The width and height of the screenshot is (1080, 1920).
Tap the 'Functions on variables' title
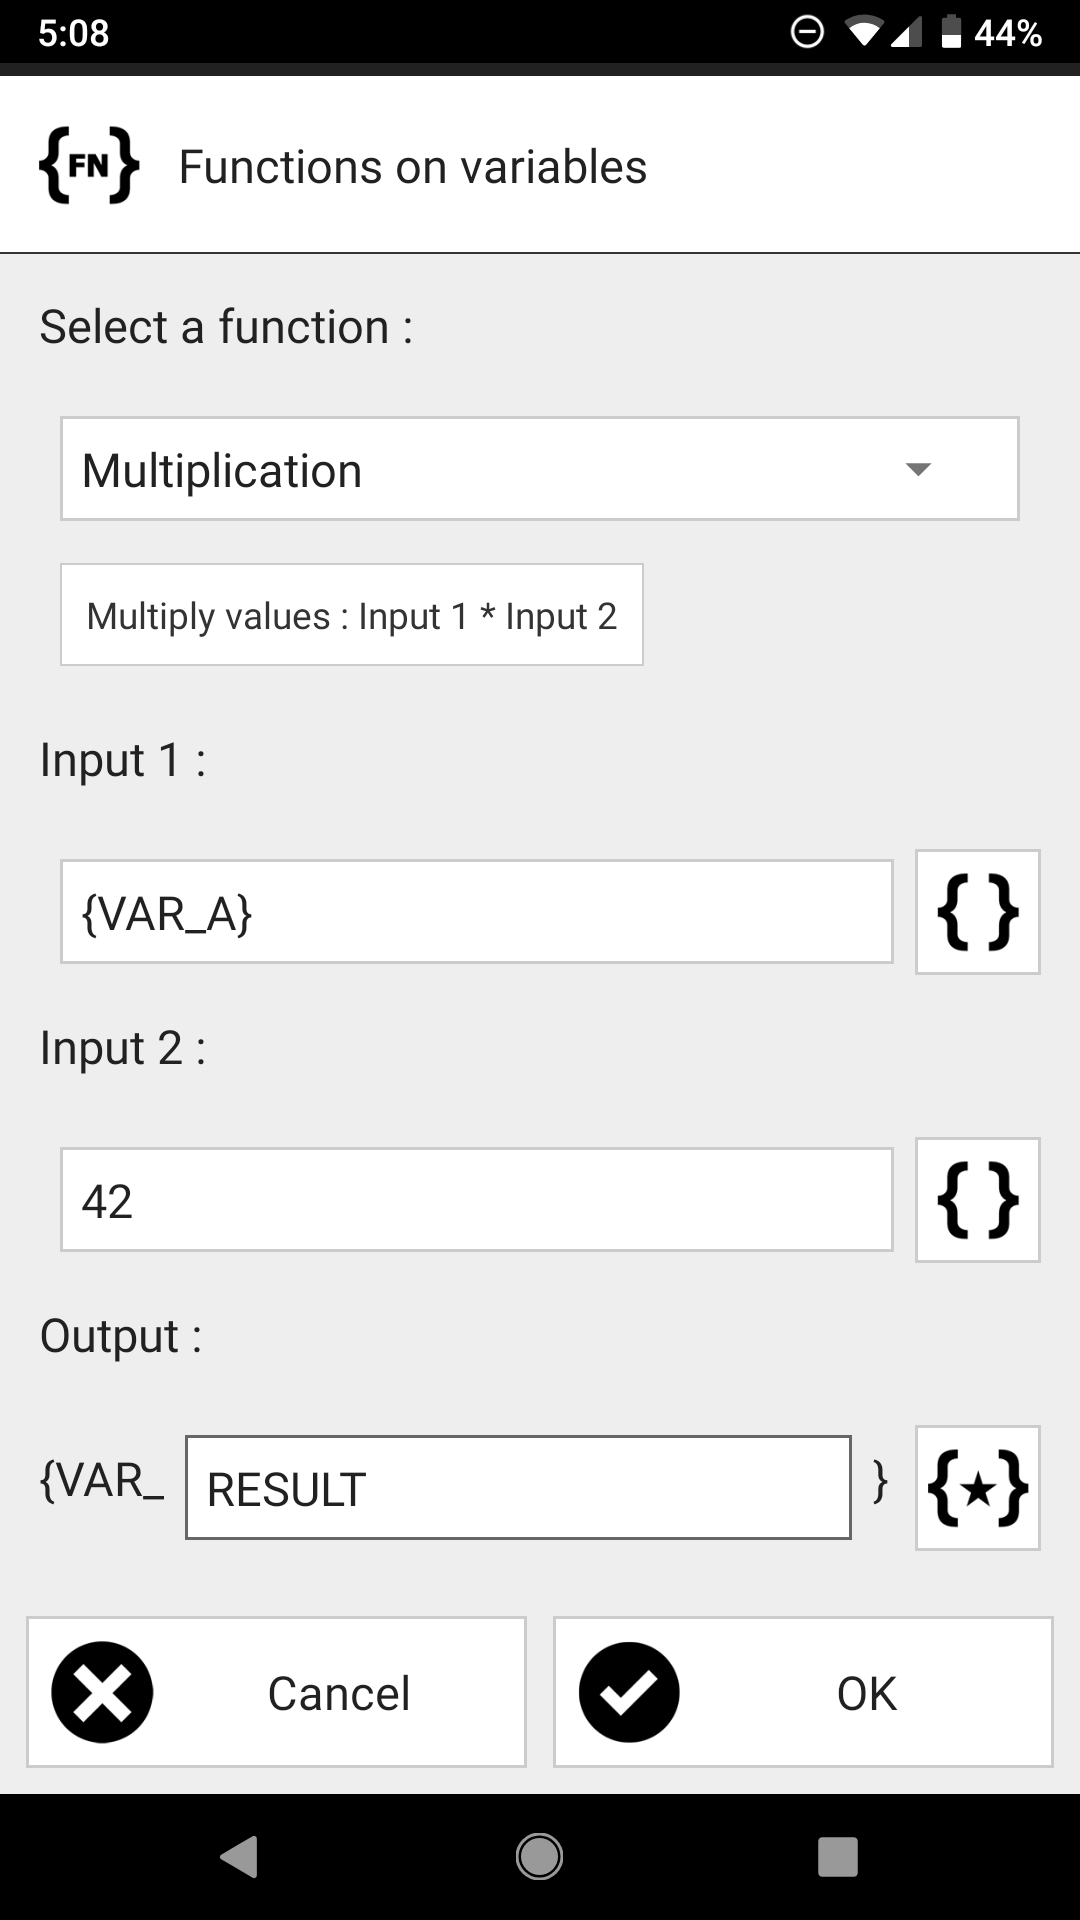pos(412,167)
